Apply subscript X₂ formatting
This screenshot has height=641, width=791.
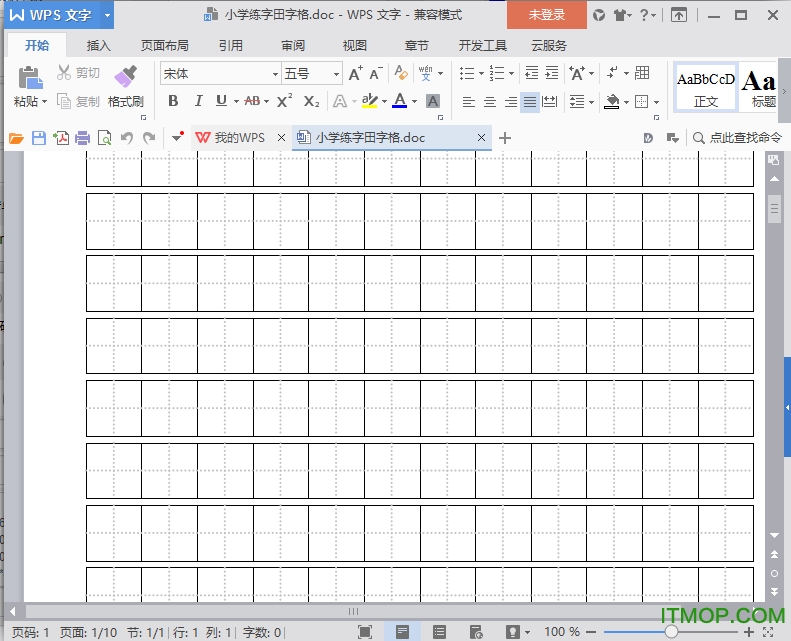(311, 101)
